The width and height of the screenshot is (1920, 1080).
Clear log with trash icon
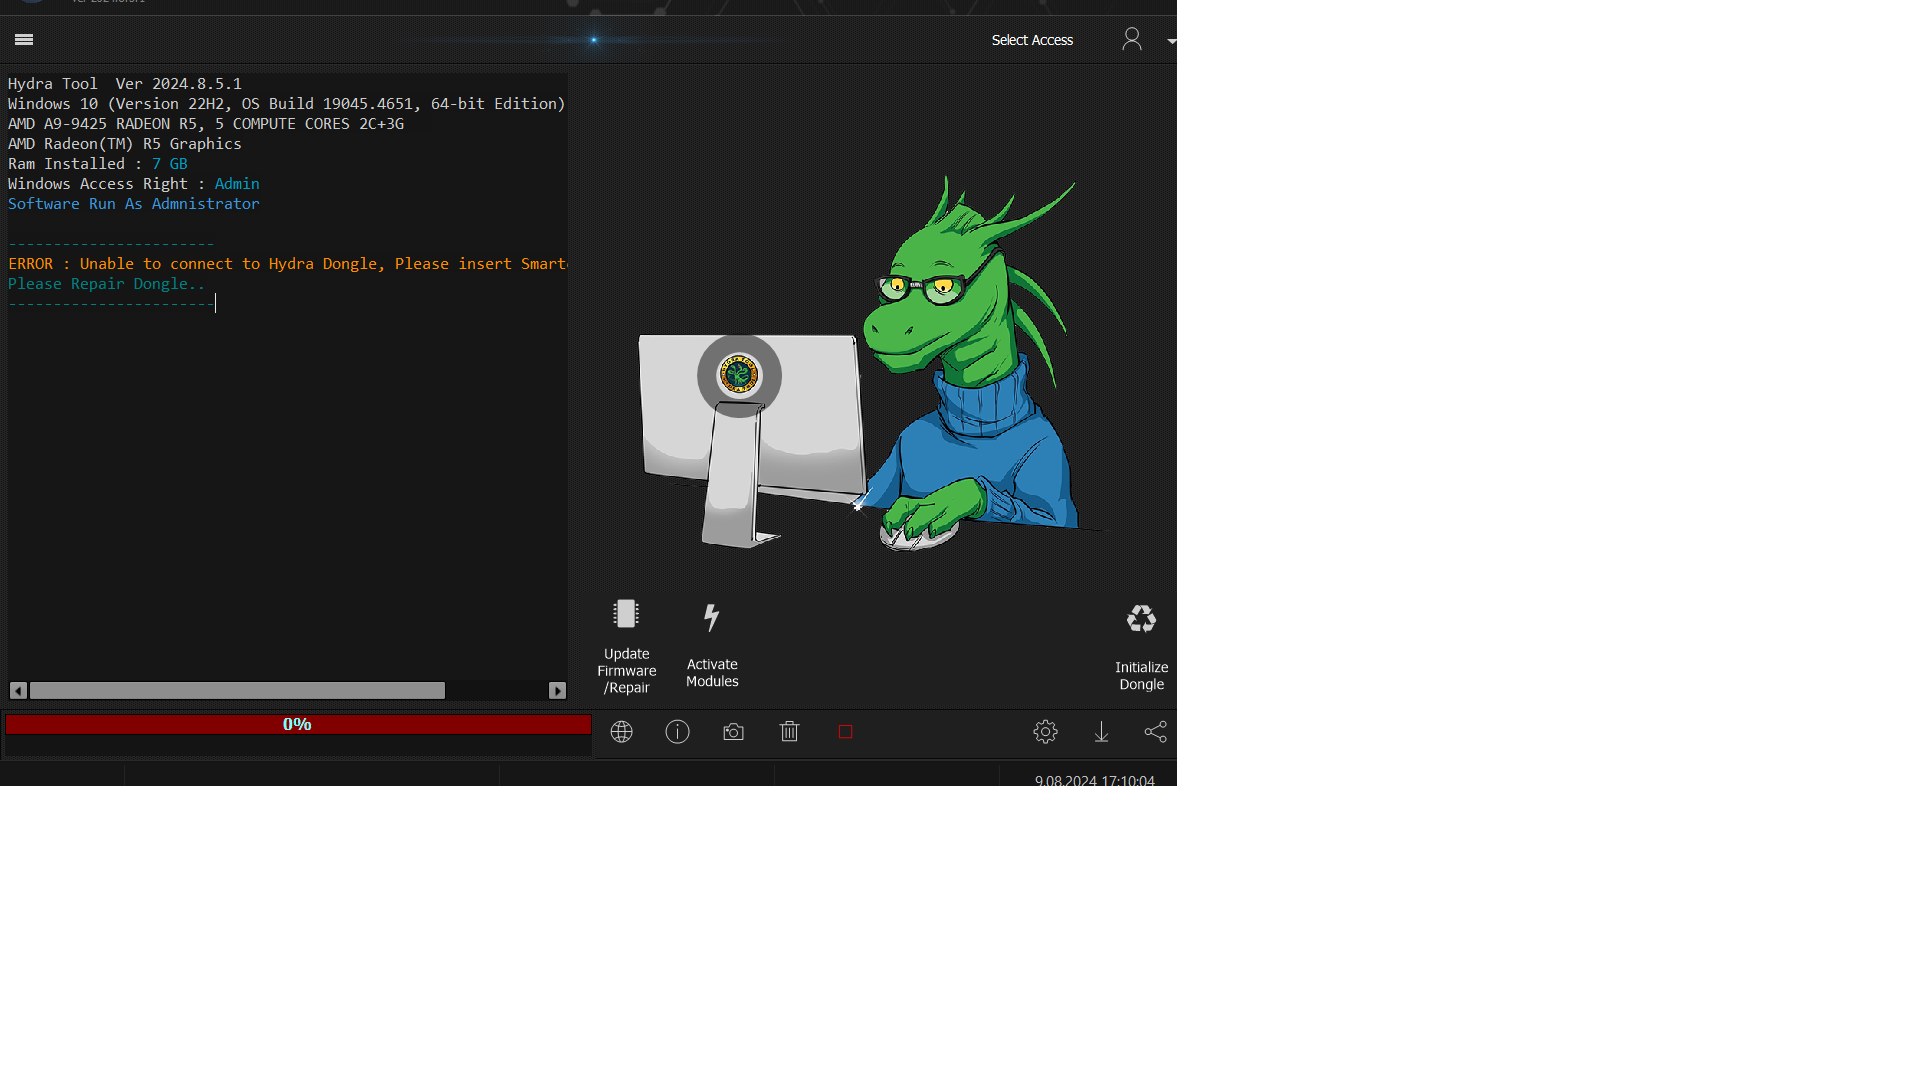(789, 732)
